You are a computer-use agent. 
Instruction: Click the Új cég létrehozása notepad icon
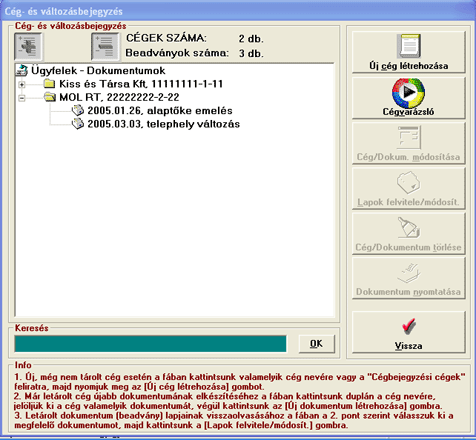pyautogui.click(x=409, y=46)
